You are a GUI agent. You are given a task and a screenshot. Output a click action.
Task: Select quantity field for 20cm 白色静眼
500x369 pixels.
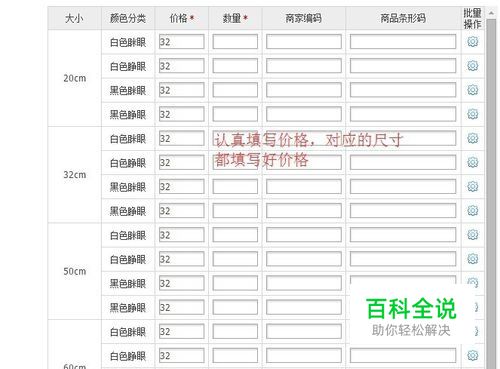pyautogui.click(x=235, y=66)
